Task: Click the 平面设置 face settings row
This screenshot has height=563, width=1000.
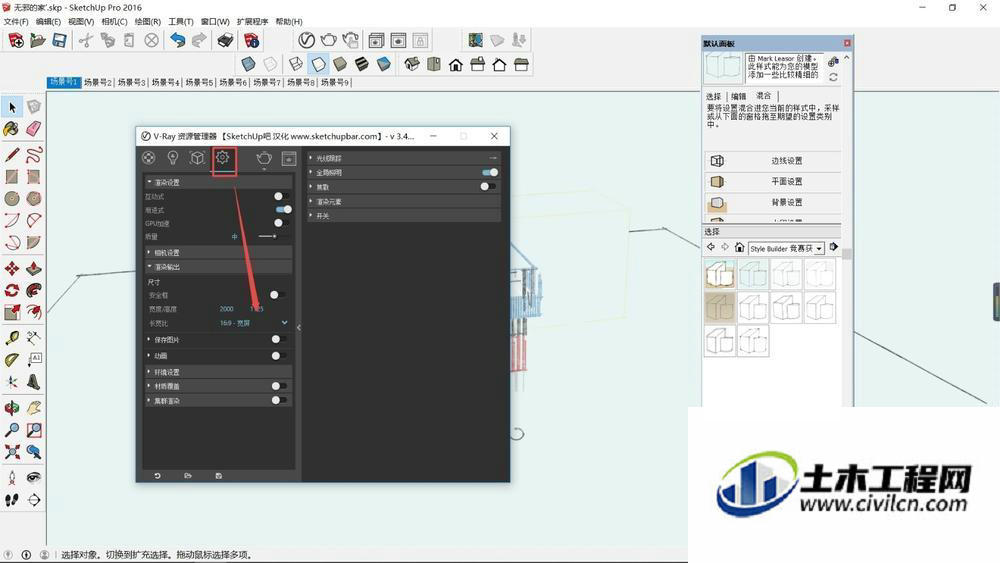Action: pos(772,182)
